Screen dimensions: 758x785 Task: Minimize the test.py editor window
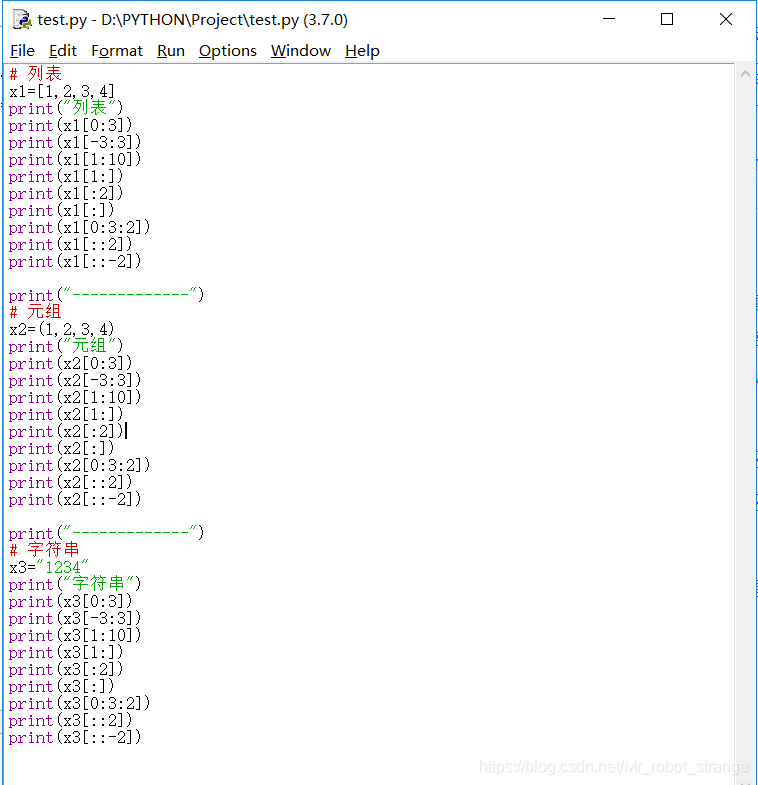[609, 19]
